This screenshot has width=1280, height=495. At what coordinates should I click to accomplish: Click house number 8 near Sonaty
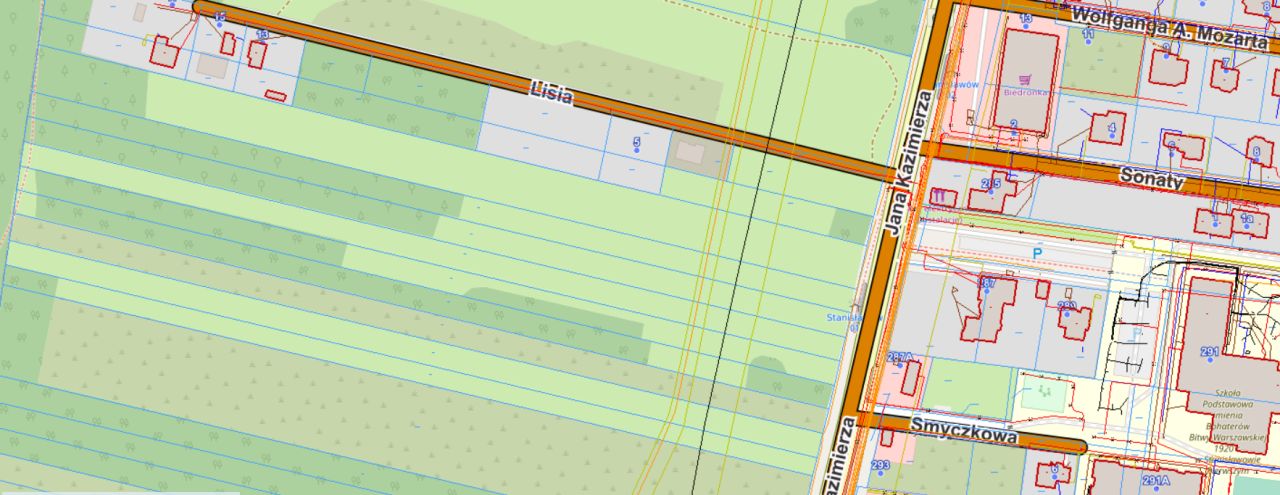tap(1255, 150)
